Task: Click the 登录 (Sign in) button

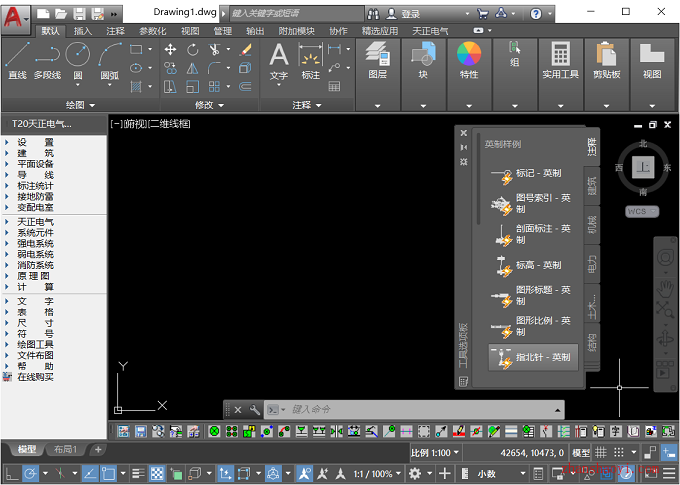Action: point(410,14)
